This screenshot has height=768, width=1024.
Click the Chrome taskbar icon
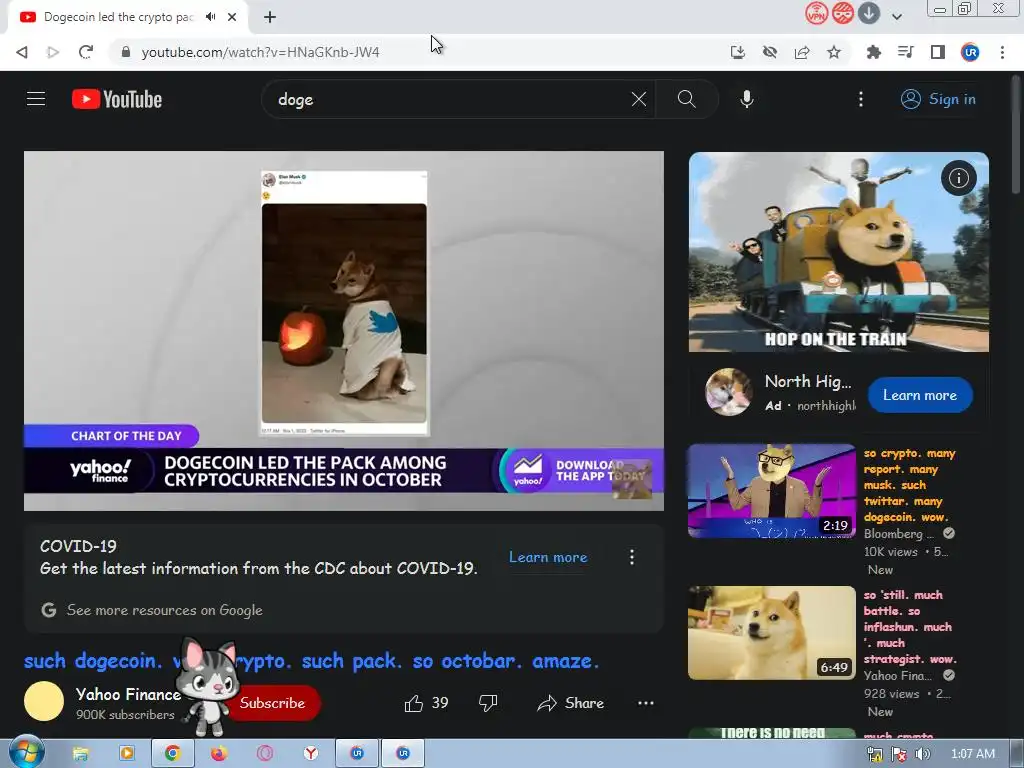(172, 754)
